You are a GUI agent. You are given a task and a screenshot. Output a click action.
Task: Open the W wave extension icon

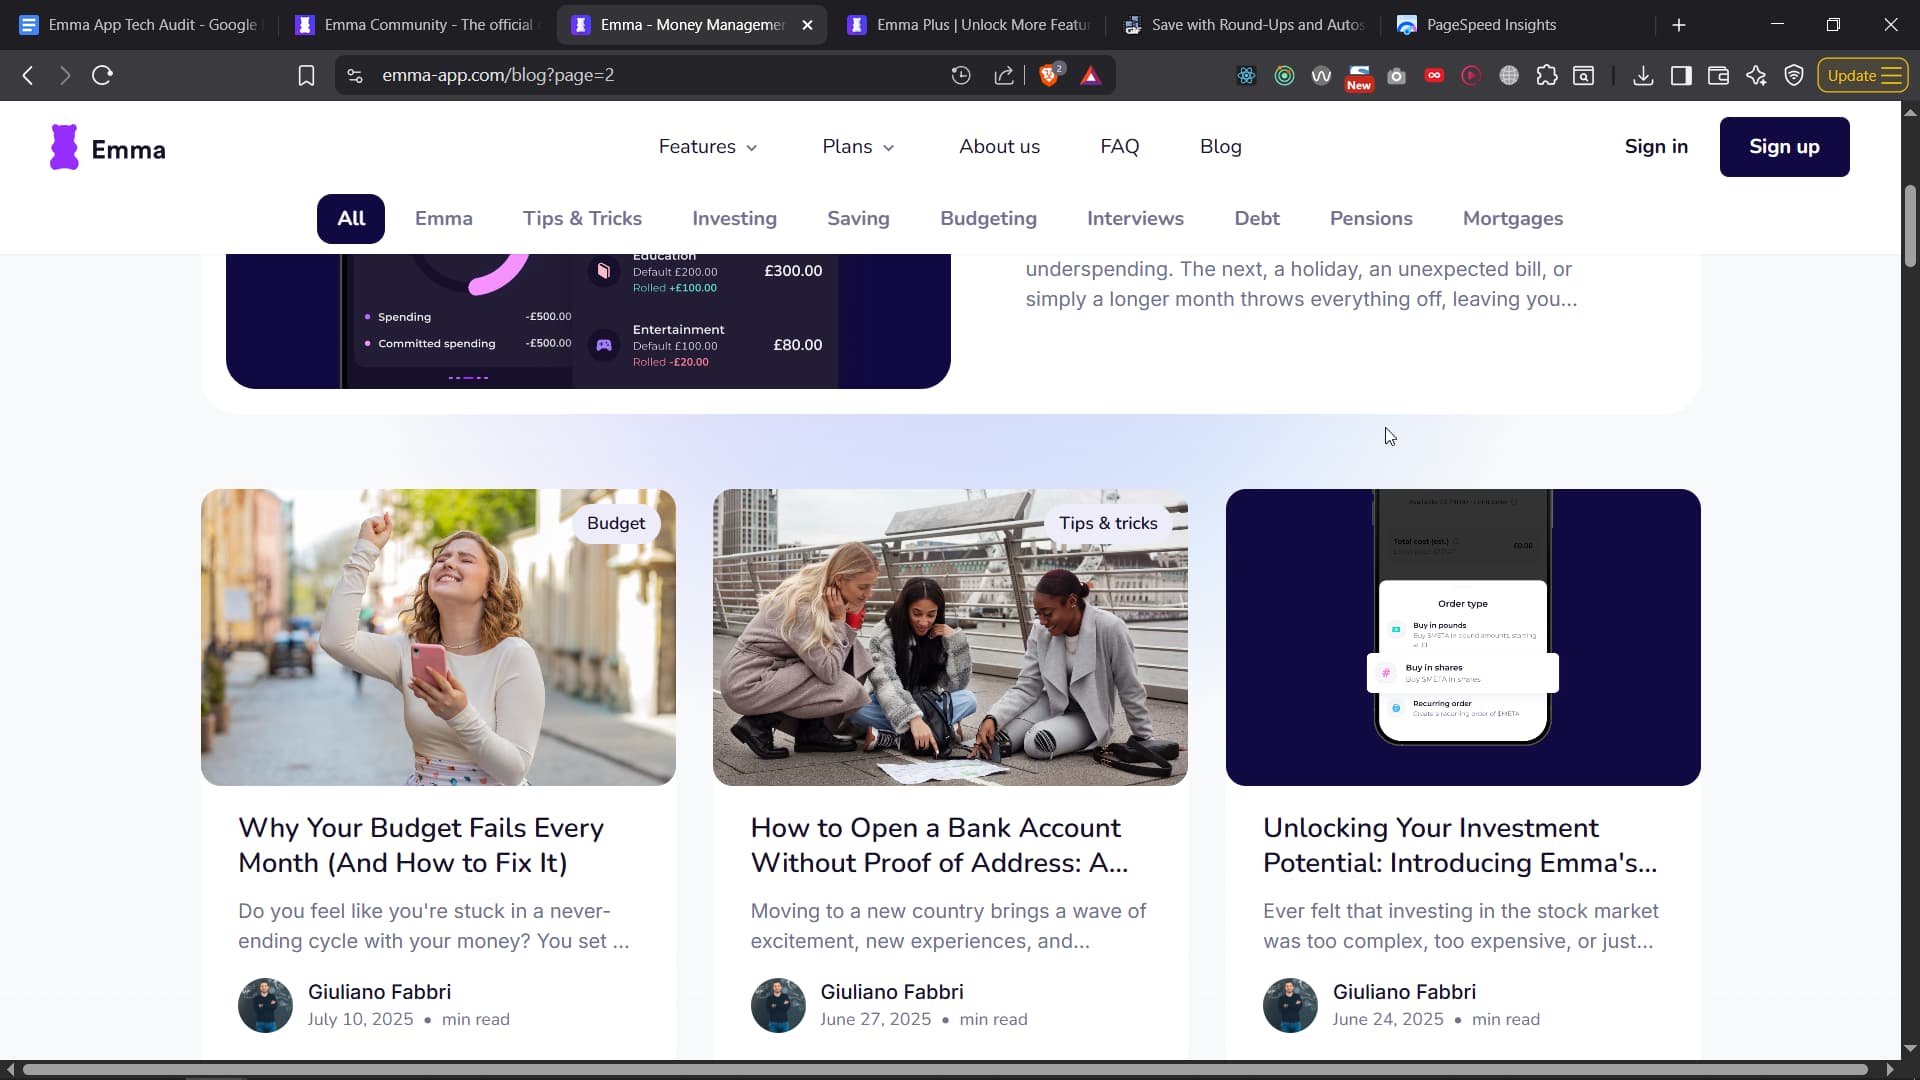pyautogui.click(x=1321, y=76)
